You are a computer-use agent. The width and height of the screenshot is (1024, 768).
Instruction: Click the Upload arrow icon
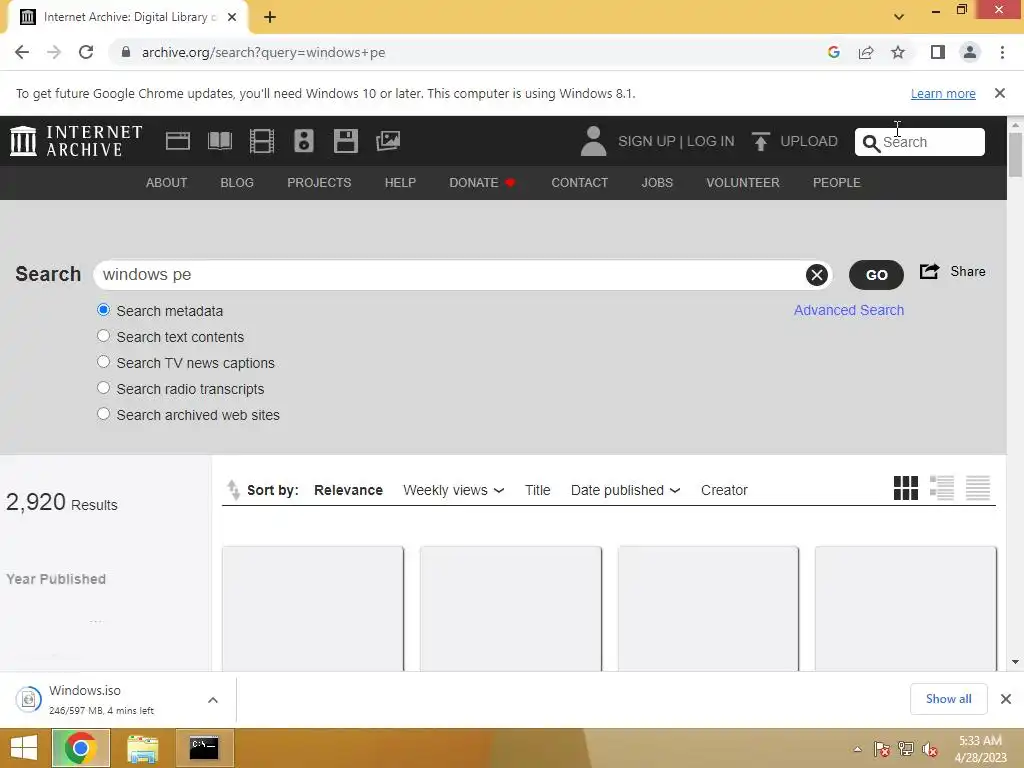coord(760,141)
